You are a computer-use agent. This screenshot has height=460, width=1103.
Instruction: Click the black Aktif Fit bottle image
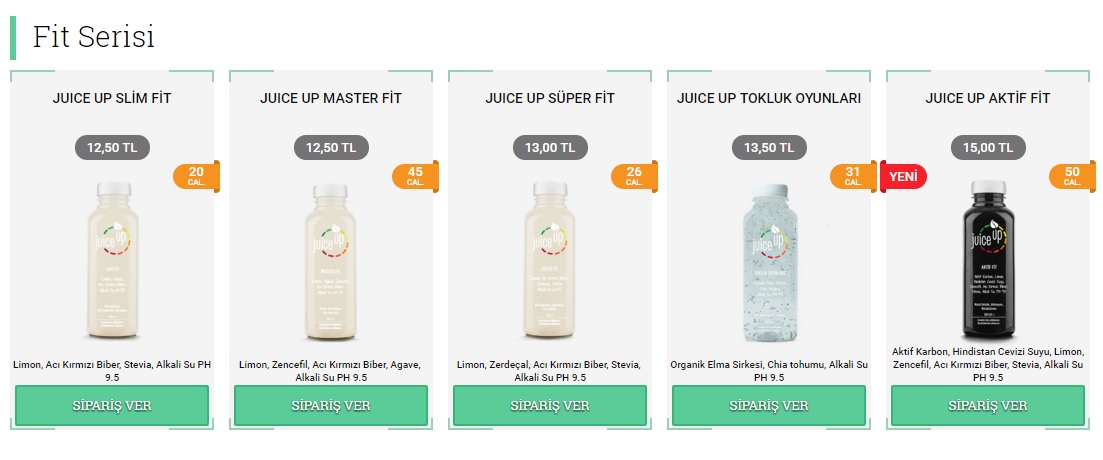click(988, 260)
